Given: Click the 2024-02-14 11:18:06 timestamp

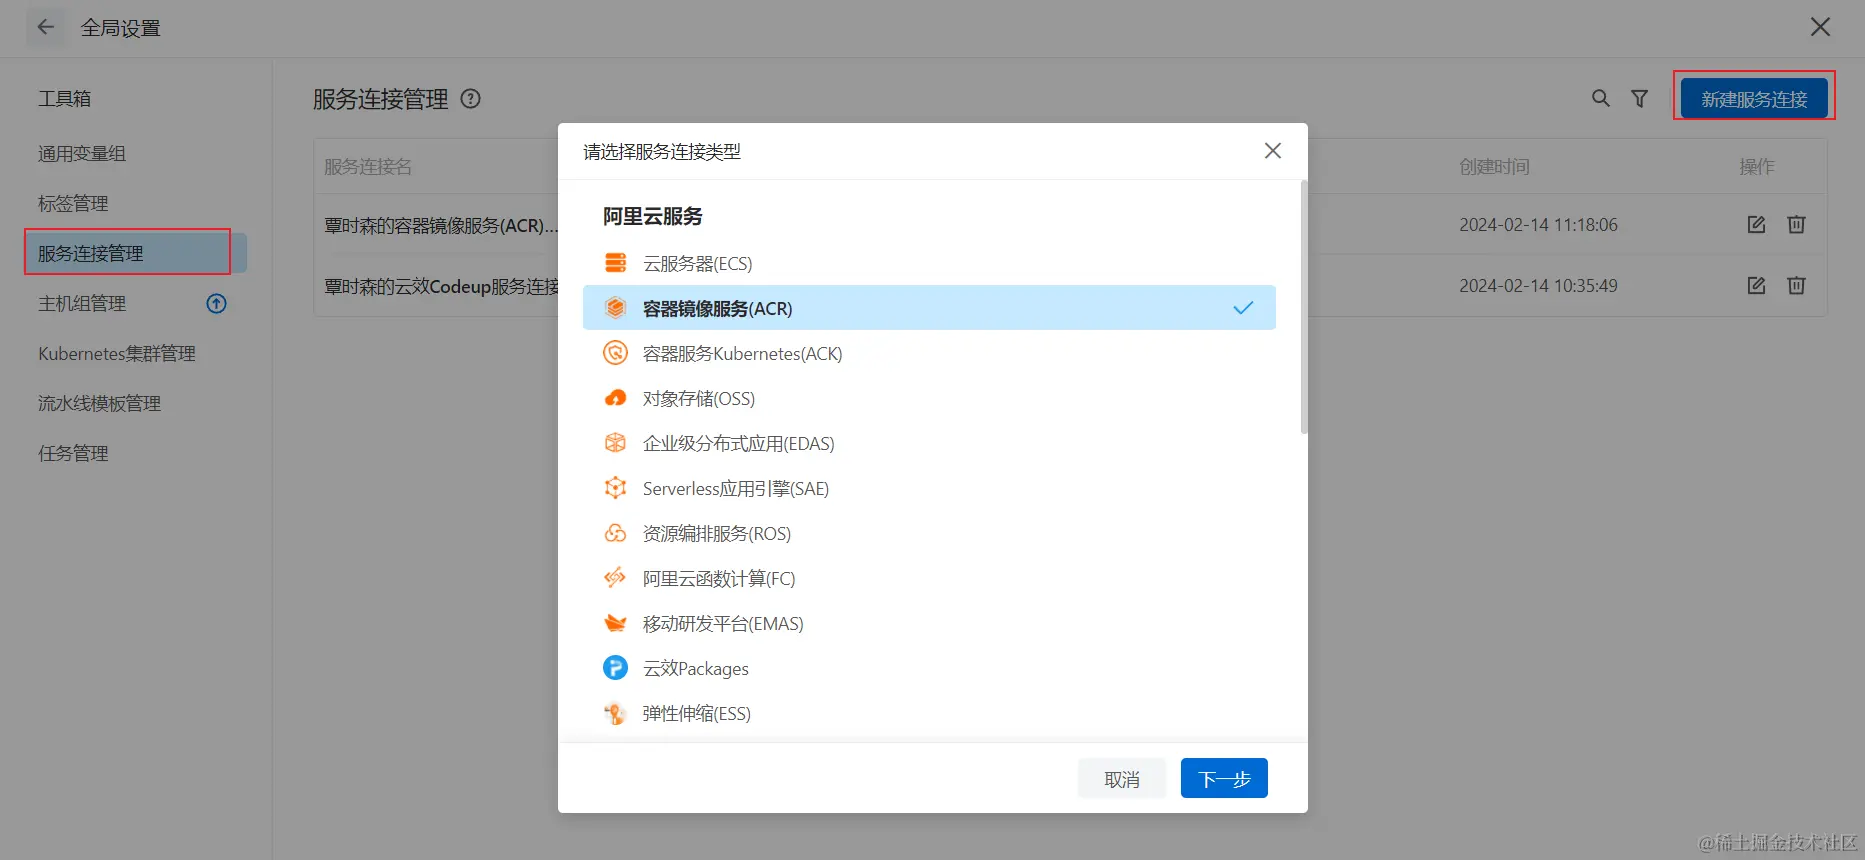Looking at the screenshot, I should click(1538, 224).
